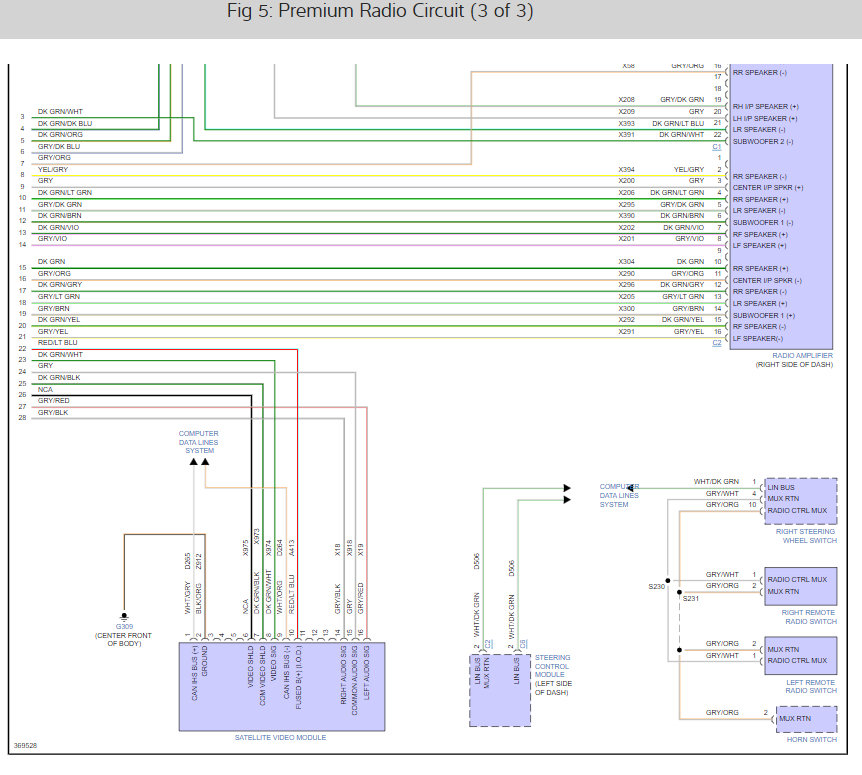Click circuit code X206
The height and width of the screenshot is (775, 862).
pyautogui.click(x=626, y=192)
